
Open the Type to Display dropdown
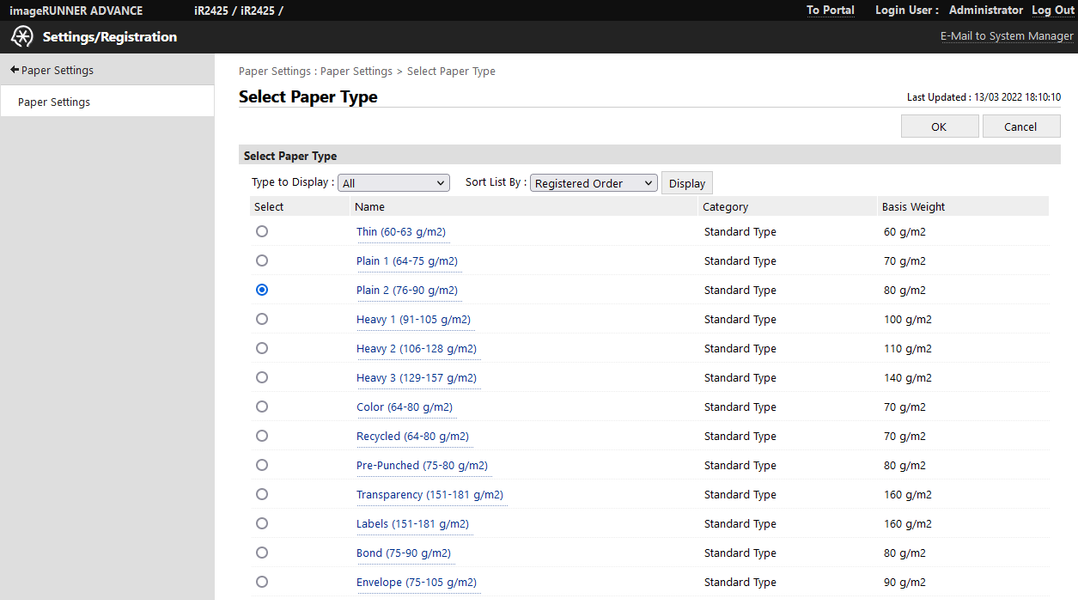(394, 183)
